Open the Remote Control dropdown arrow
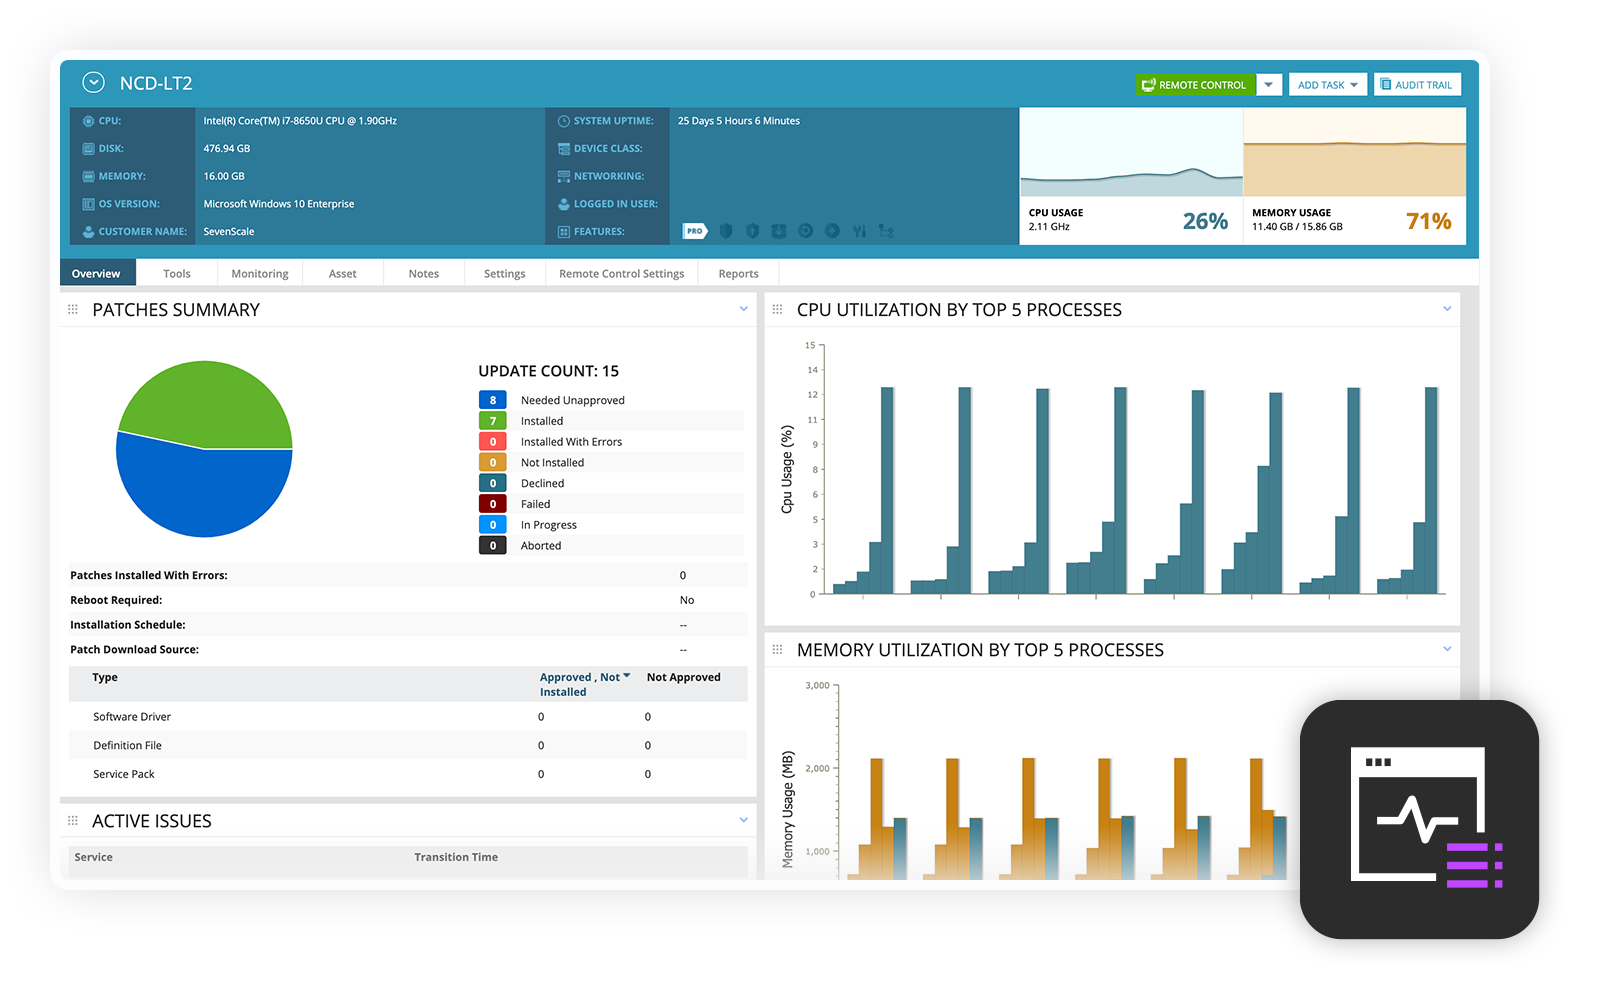 [1269, 85]
